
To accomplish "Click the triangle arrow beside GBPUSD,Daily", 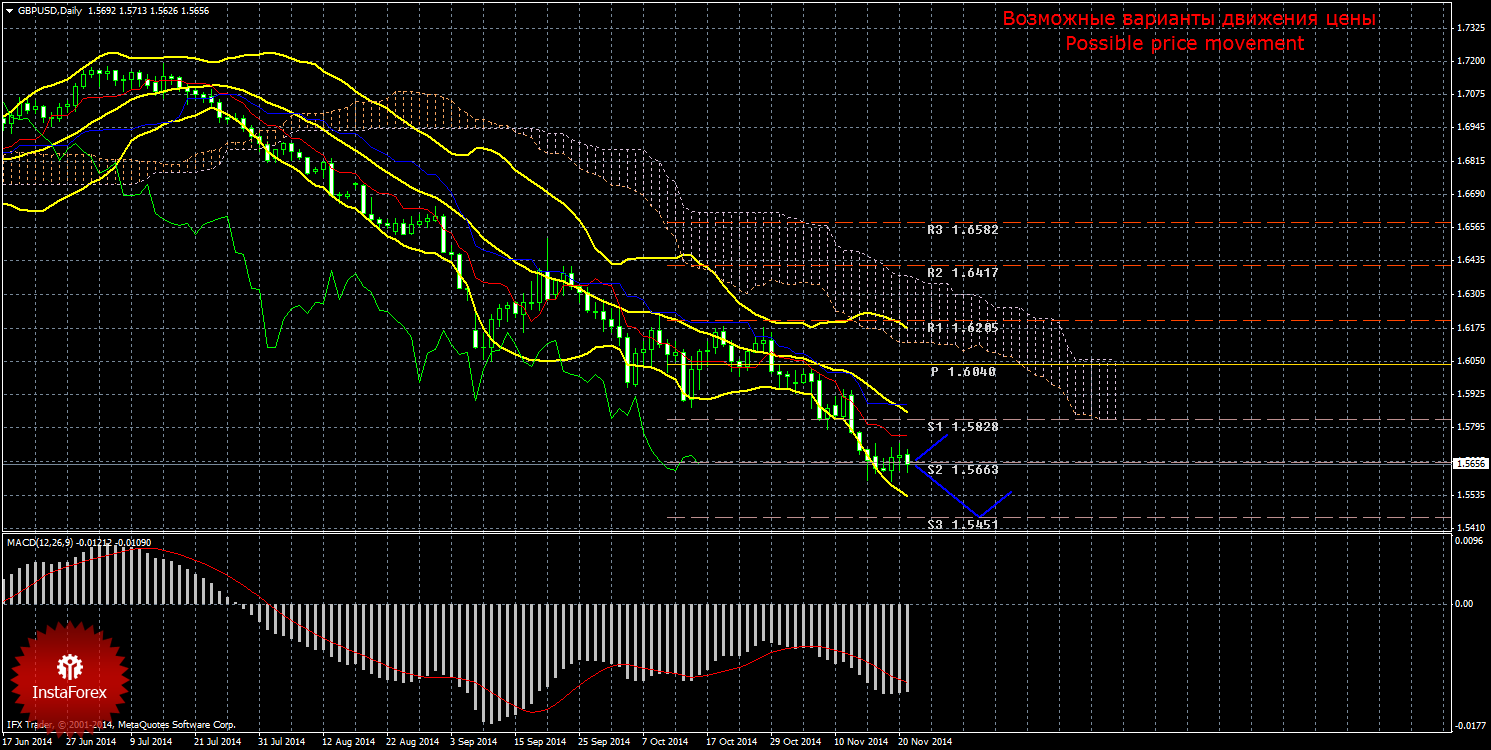I will 9,11.
